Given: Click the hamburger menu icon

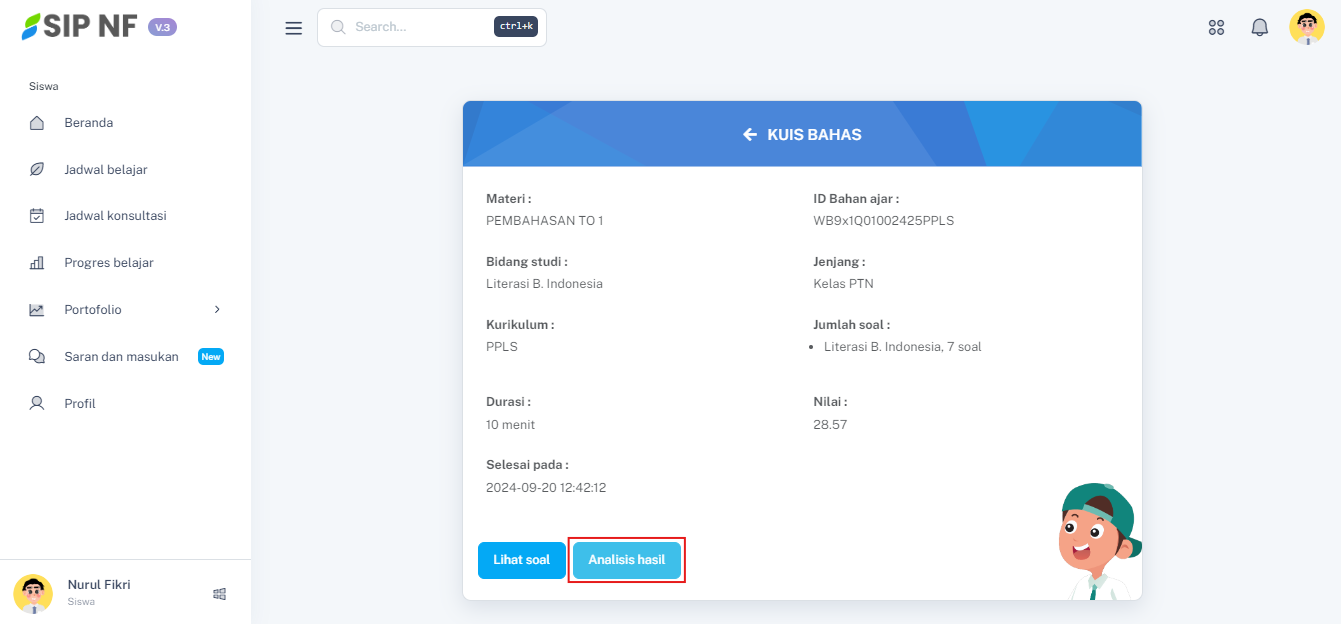Looking at the screenshot, I should (293, 28).
